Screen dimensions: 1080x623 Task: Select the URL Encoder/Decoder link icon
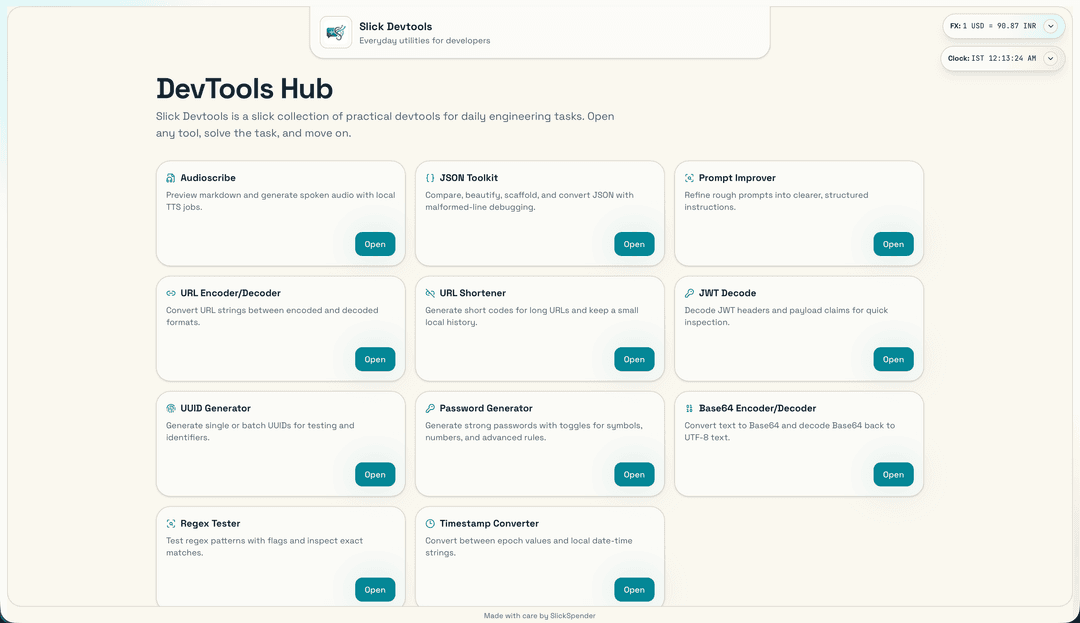169,293
